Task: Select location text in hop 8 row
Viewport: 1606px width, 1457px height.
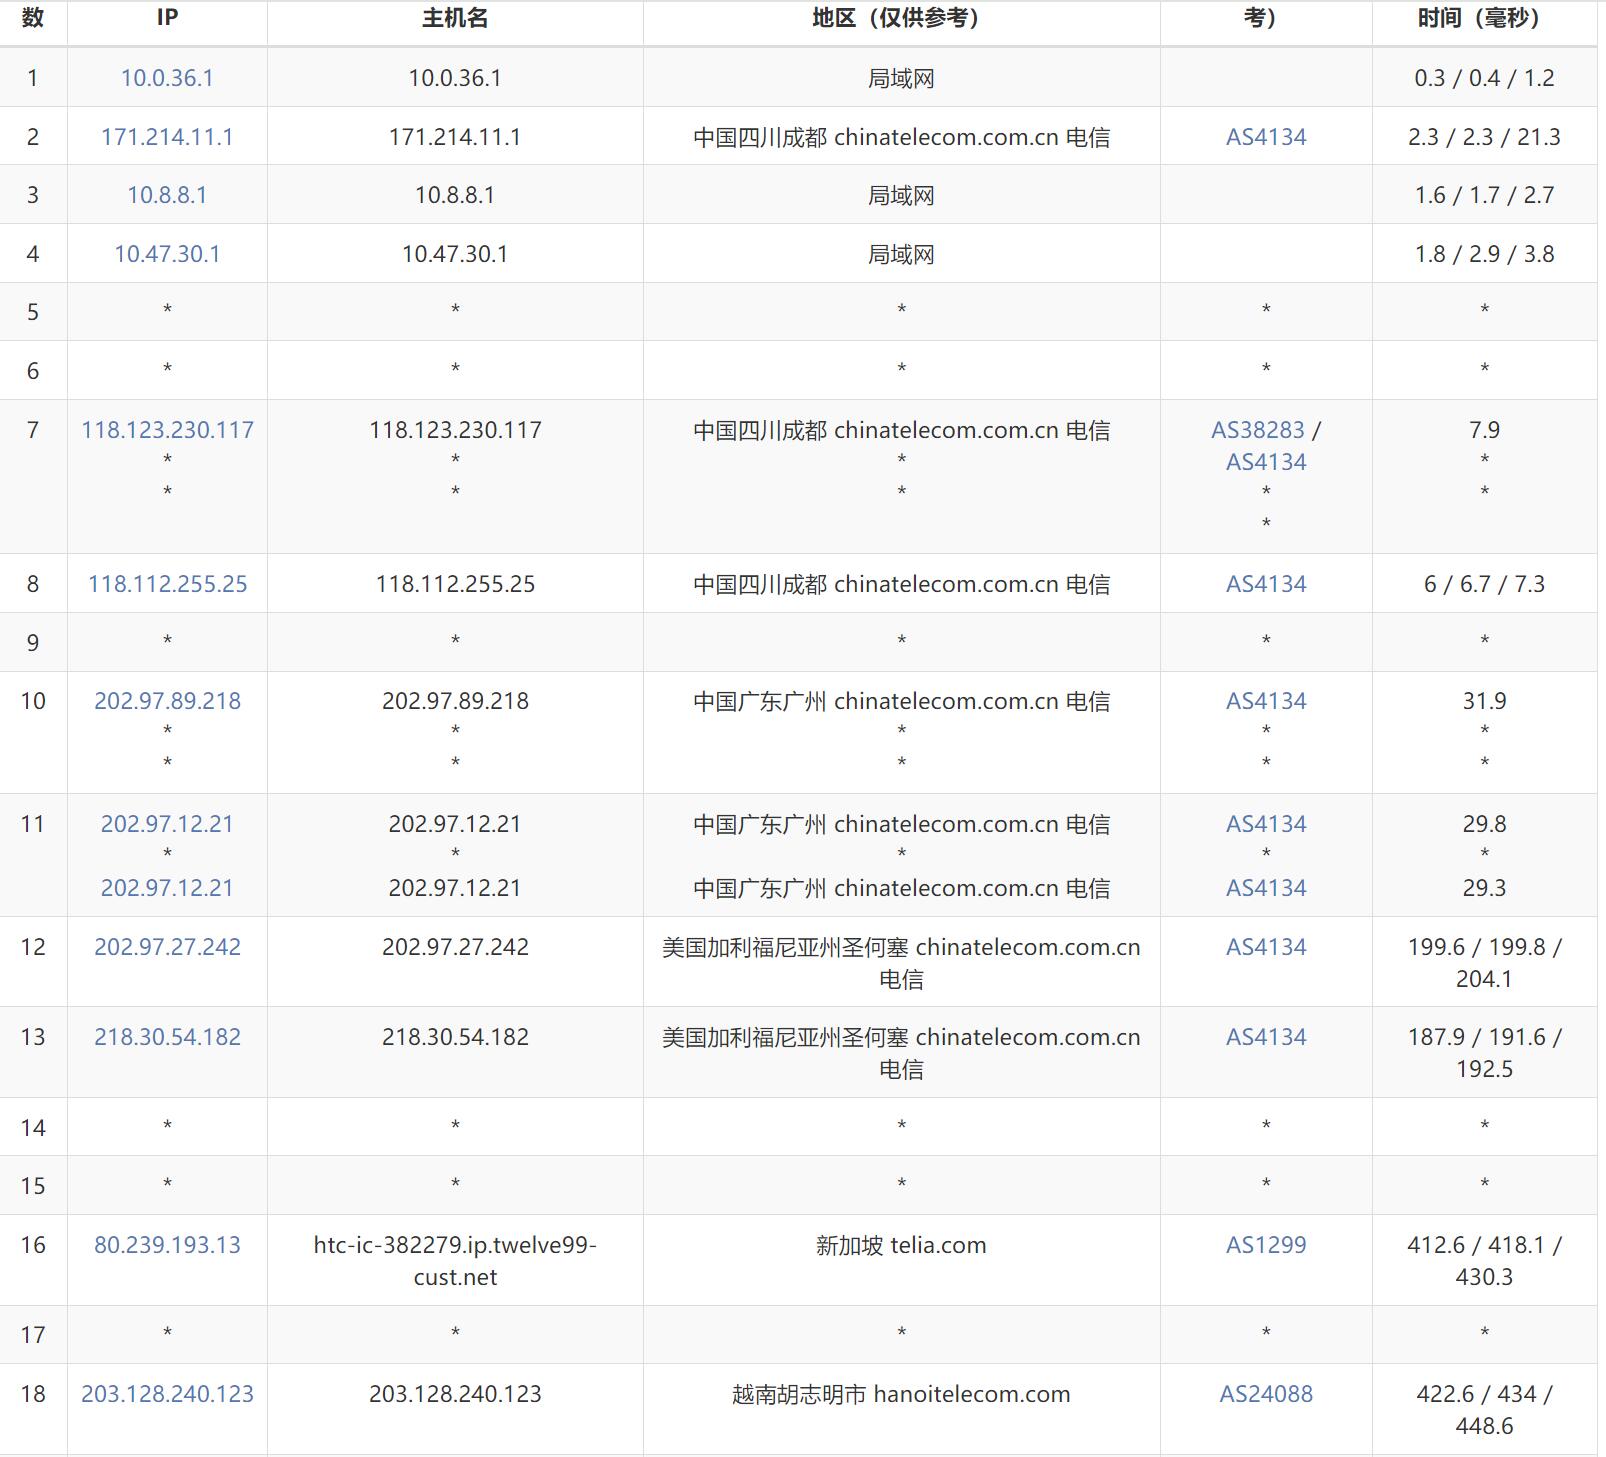Action: coord(901,584)
